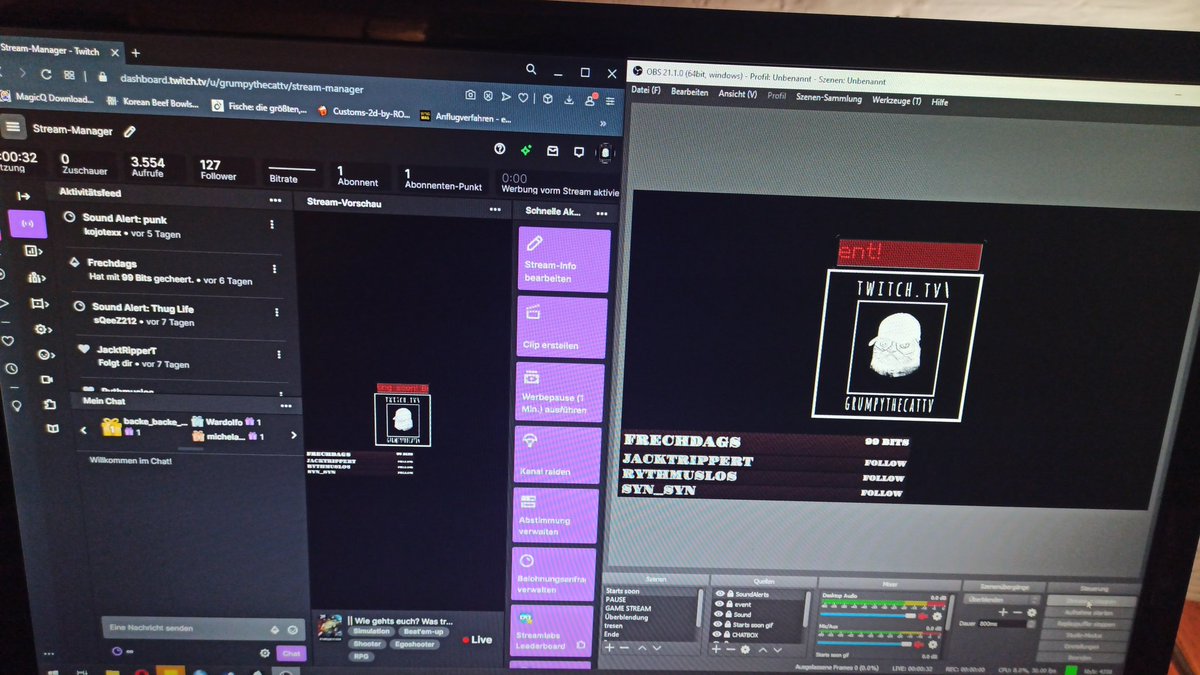Click Abstimmung verwalten quick action
Viewport: 1200px width, 675px height.
[x=555, y=516]
